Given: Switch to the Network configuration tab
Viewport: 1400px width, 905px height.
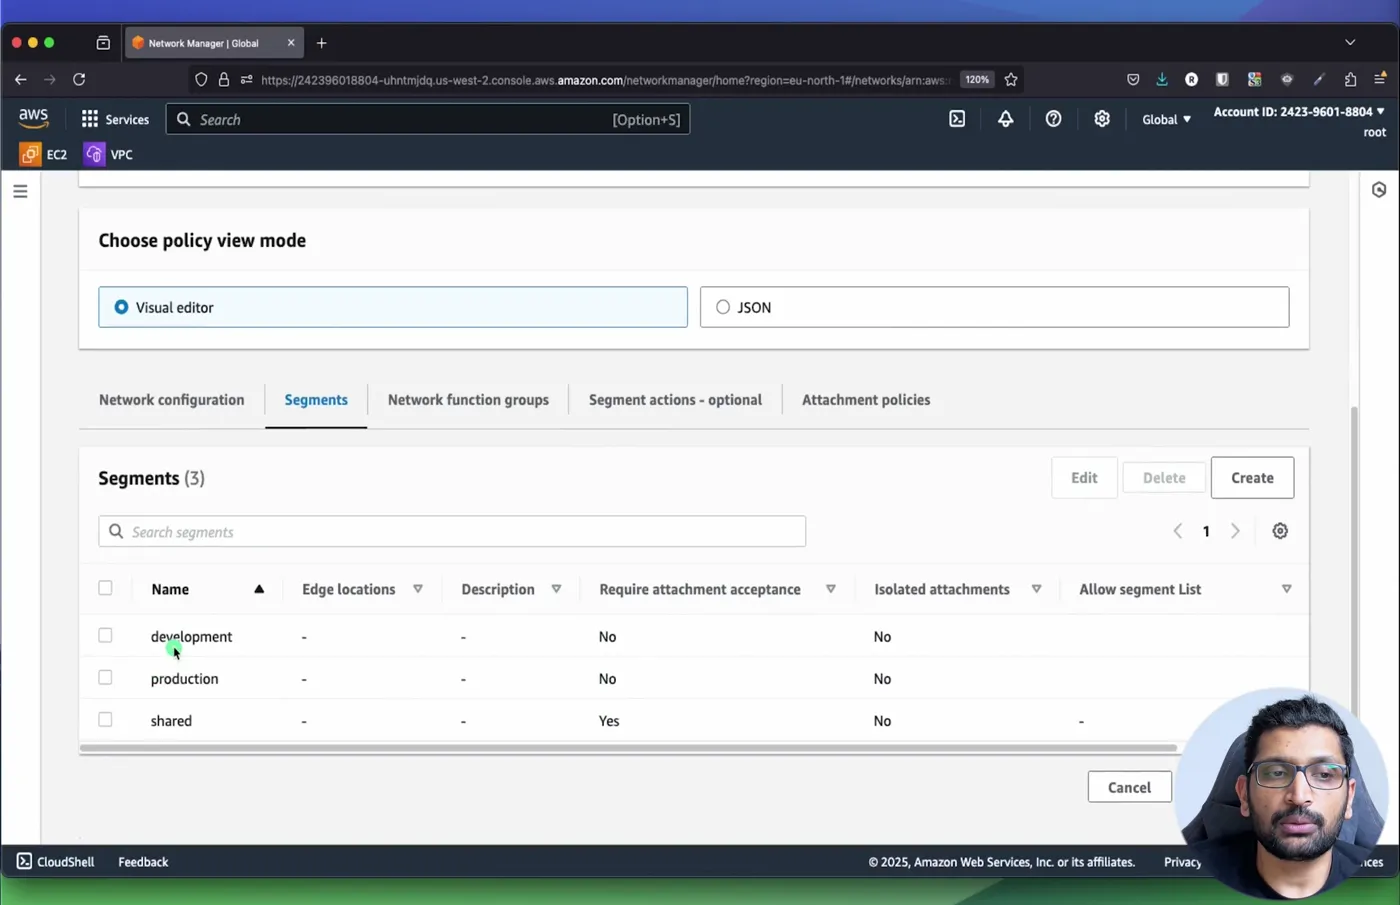Looking at the screenshot, I should pos(171,400).
